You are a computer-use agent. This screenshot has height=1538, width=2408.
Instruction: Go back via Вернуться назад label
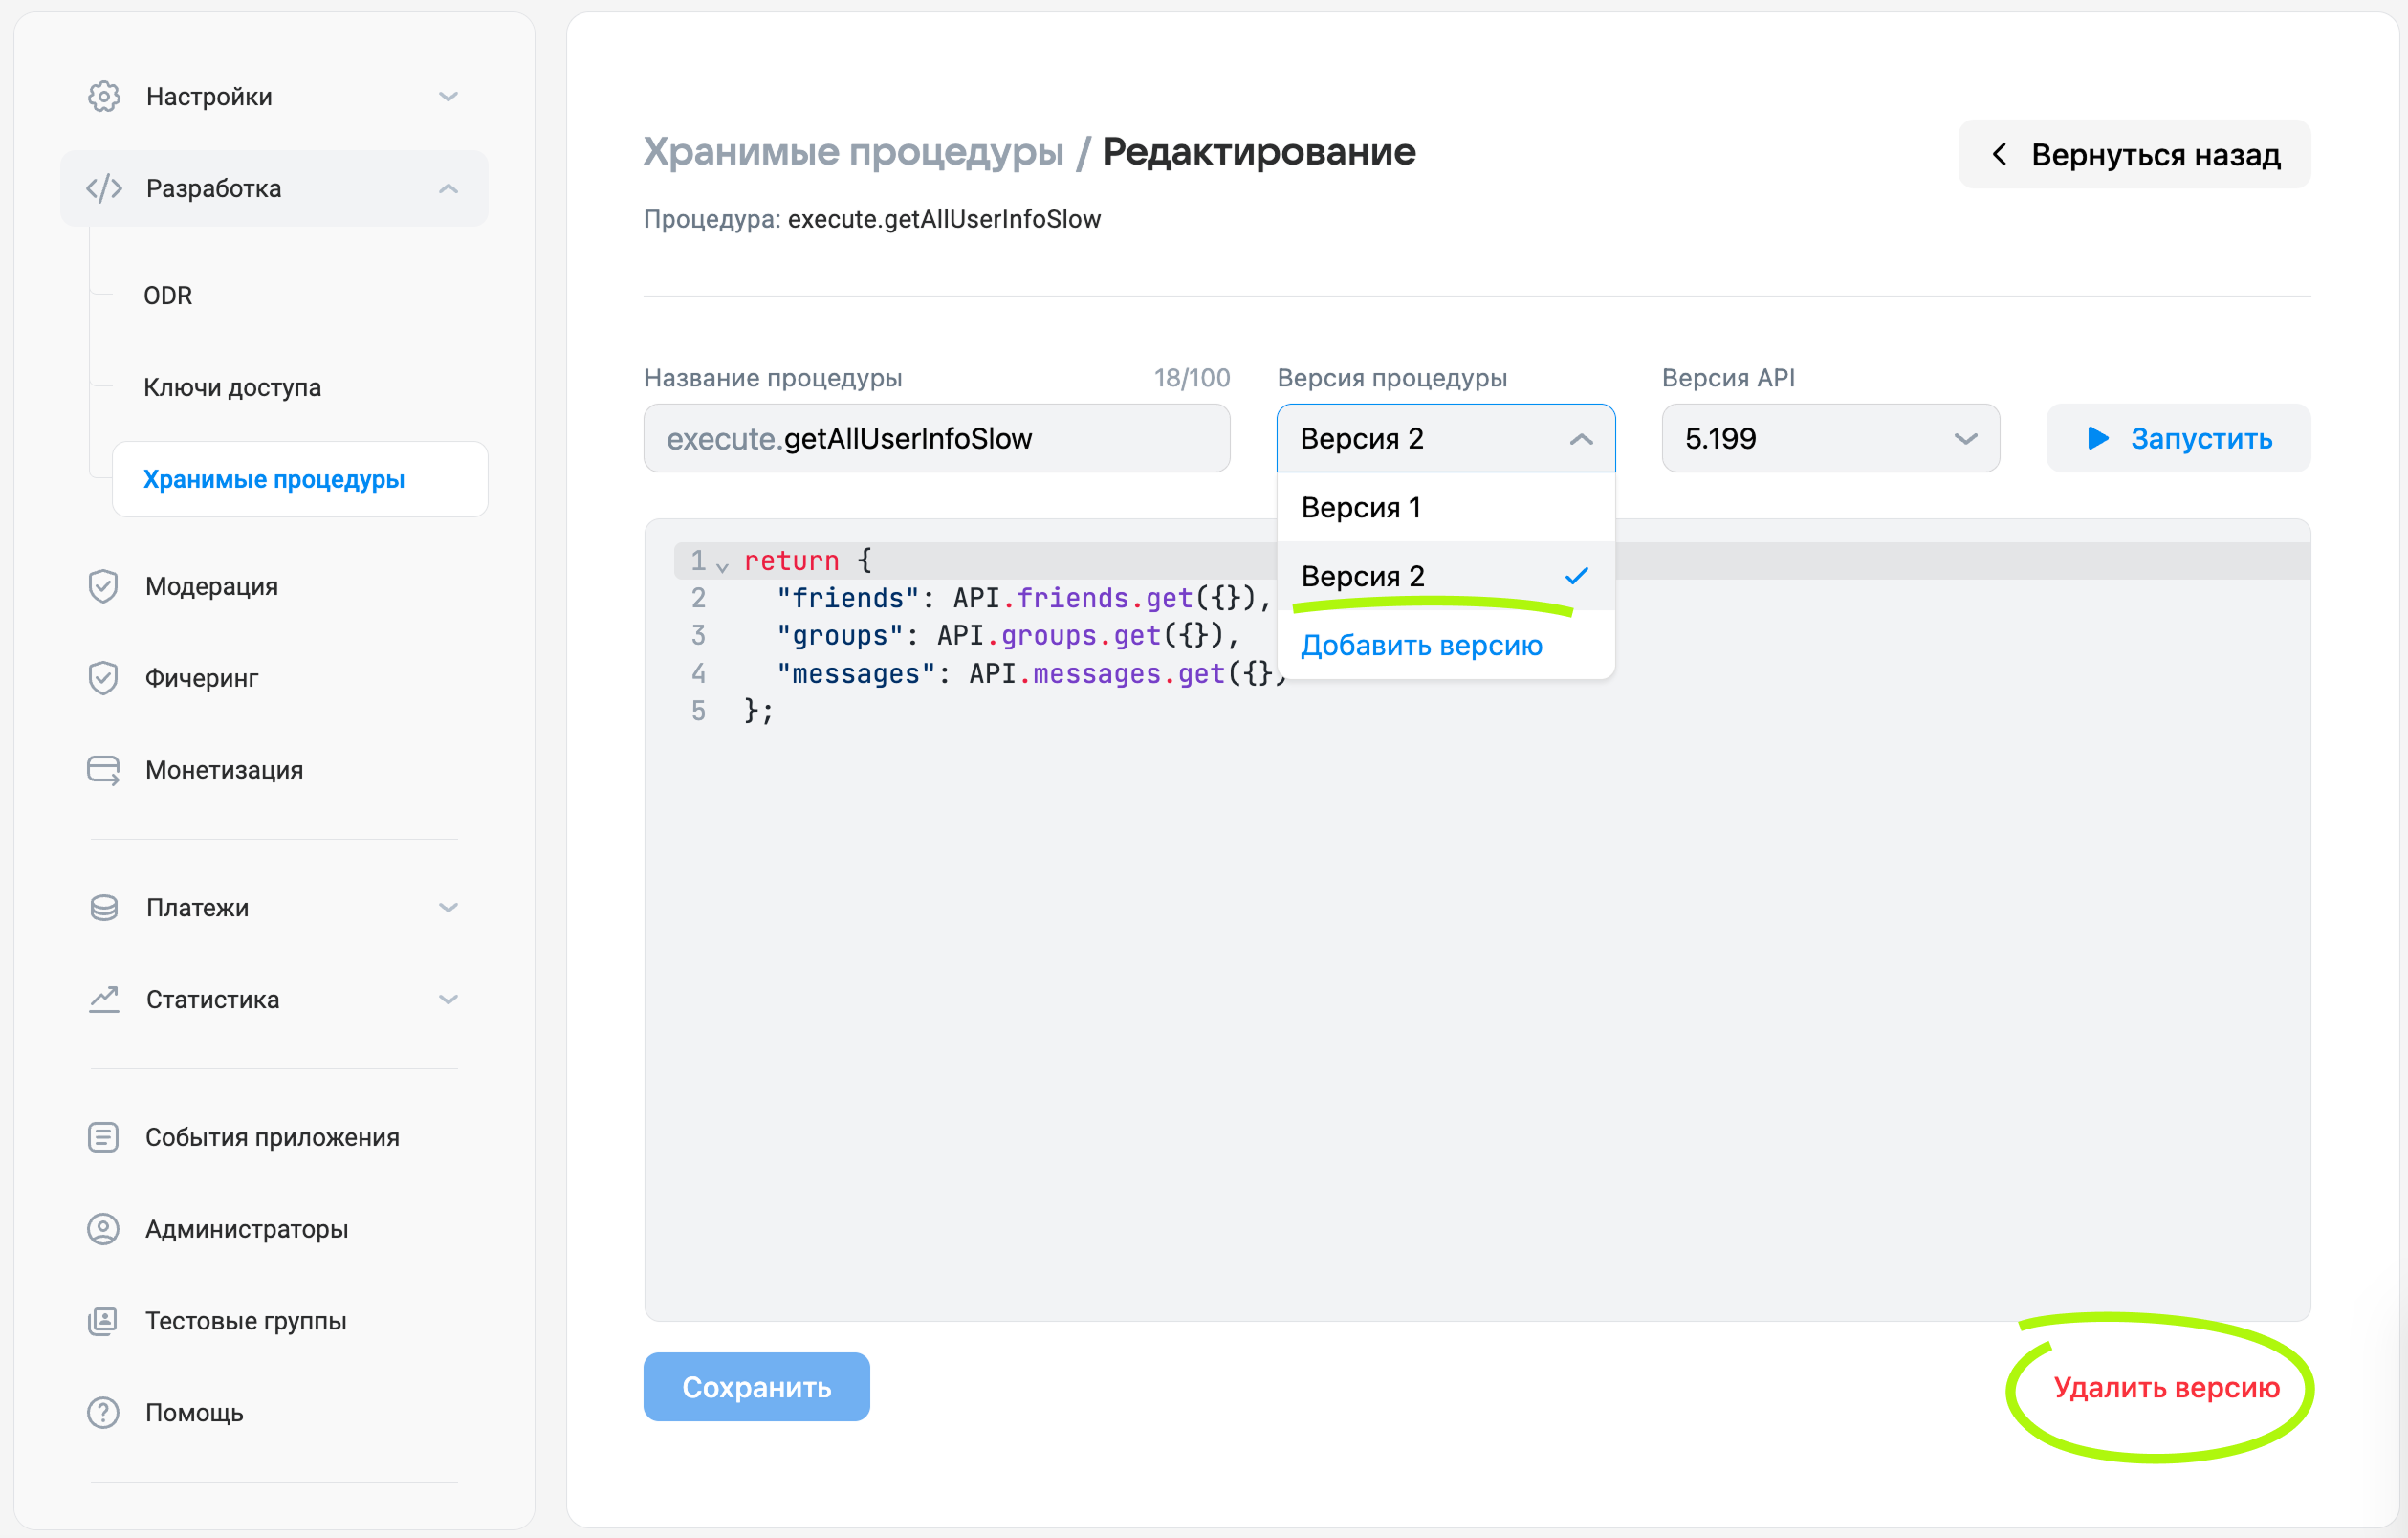2155,155
